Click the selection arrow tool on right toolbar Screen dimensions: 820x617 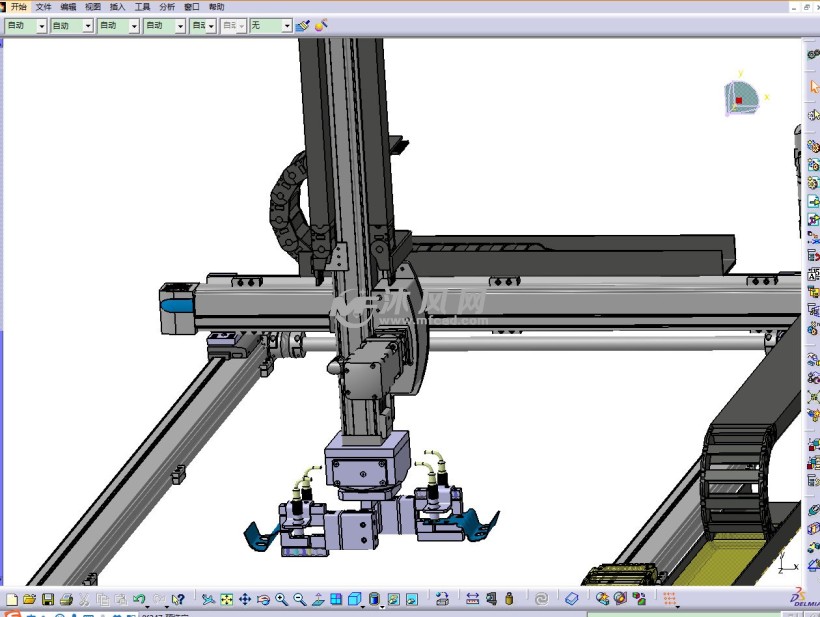[813, 86]
